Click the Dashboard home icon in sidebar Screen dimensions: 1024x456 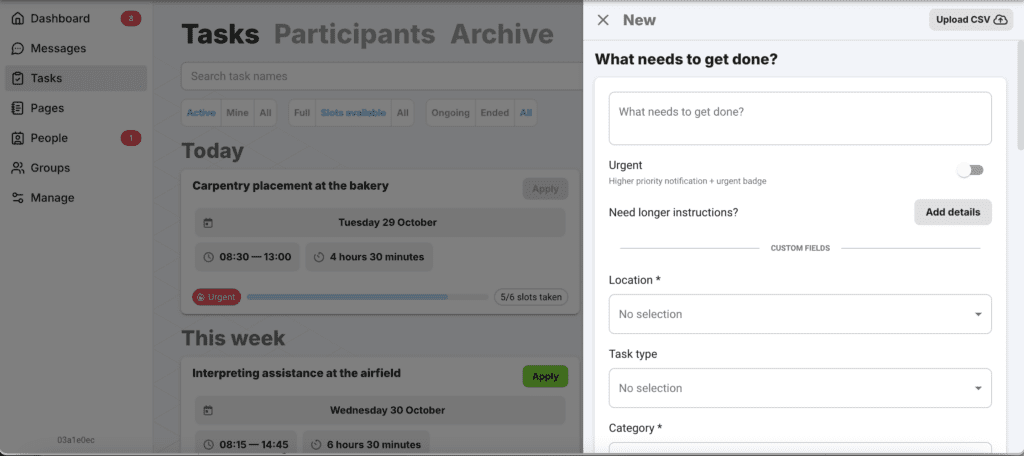click(18, 19)
